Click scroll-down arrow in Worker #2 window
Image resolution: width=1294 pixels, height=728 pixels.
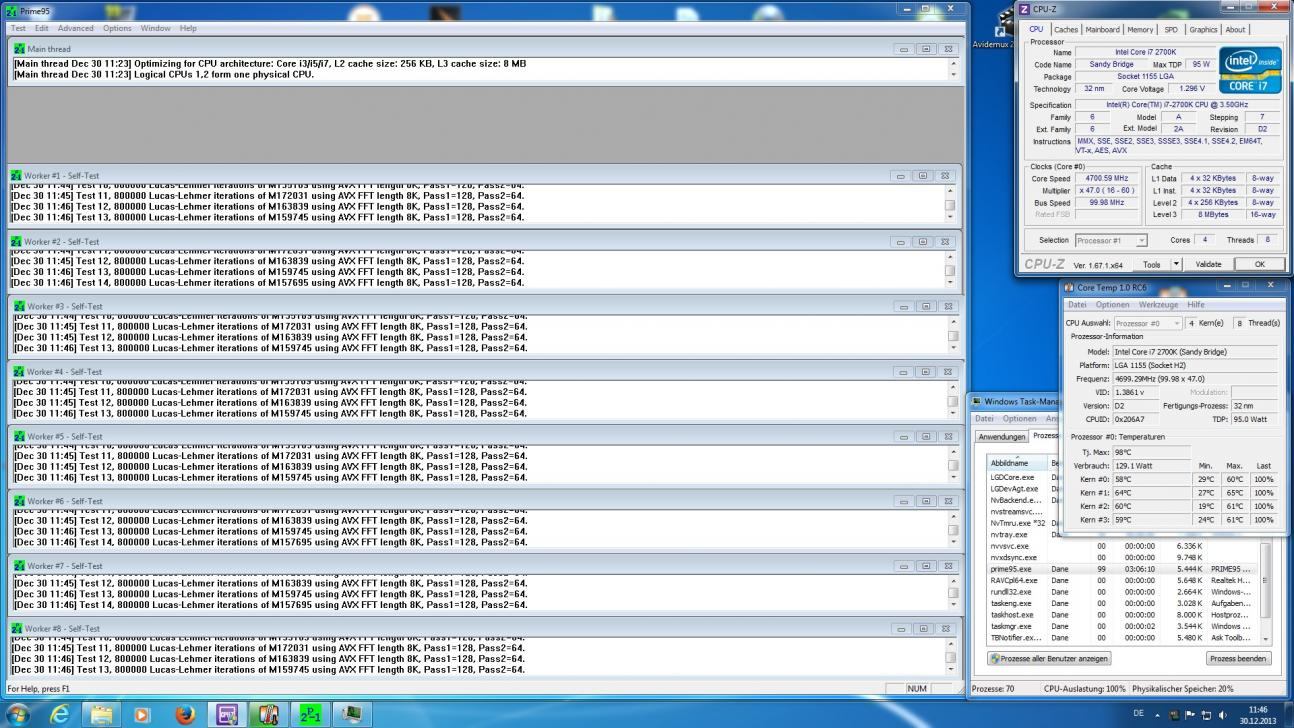(949, 283)
